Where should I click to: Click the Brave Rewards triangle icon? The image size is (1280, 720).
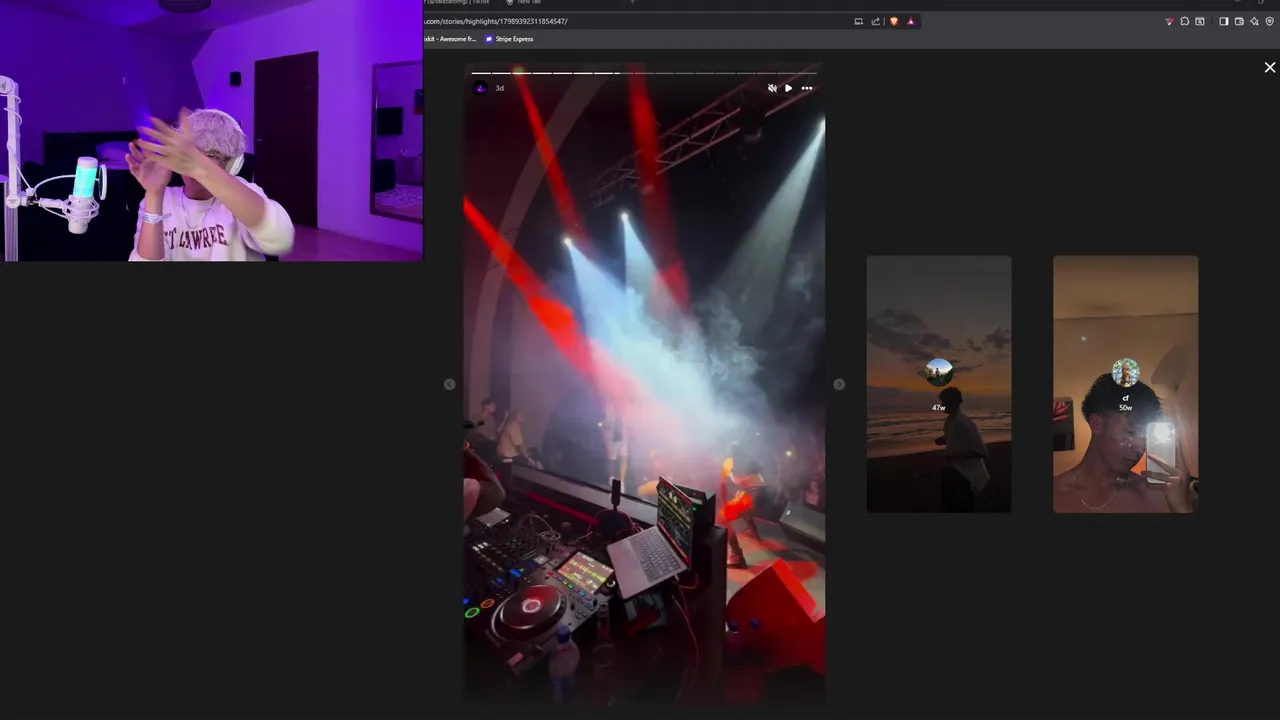tap(910, 21)
